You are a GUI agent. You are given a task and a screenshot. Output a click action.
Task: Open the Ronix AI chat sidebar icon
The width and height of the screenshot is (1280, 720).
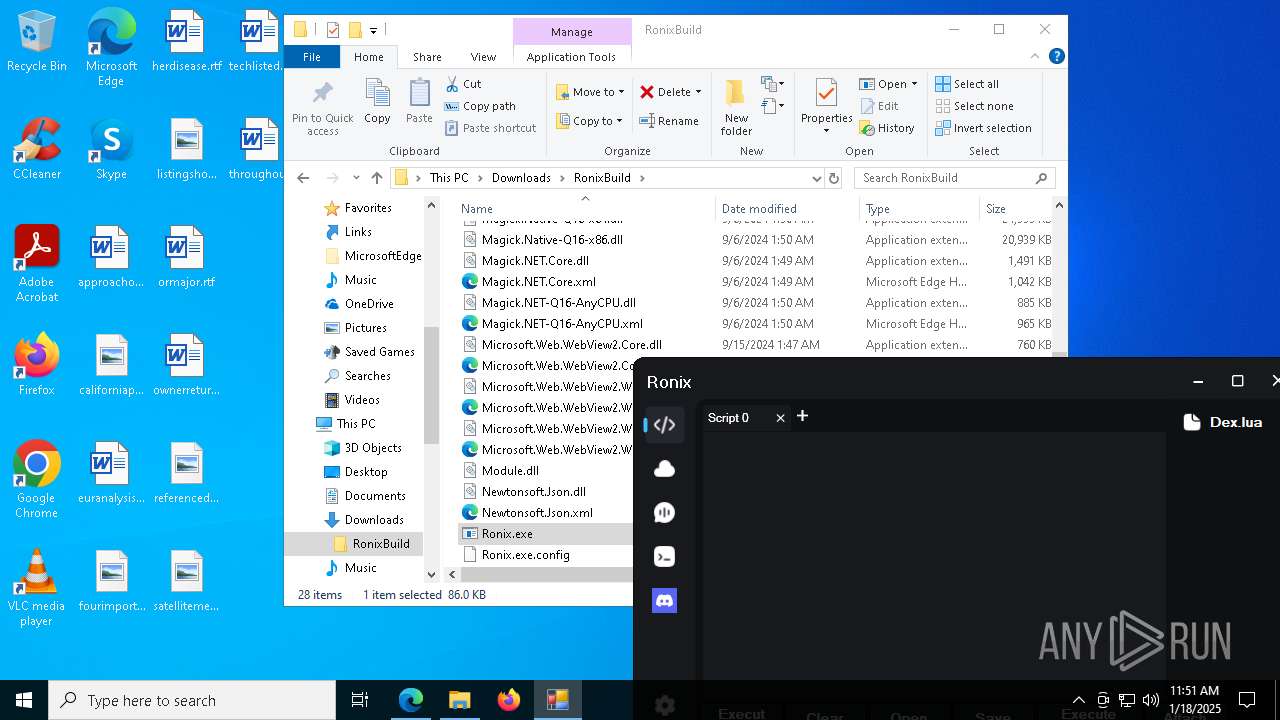point(664,513)
